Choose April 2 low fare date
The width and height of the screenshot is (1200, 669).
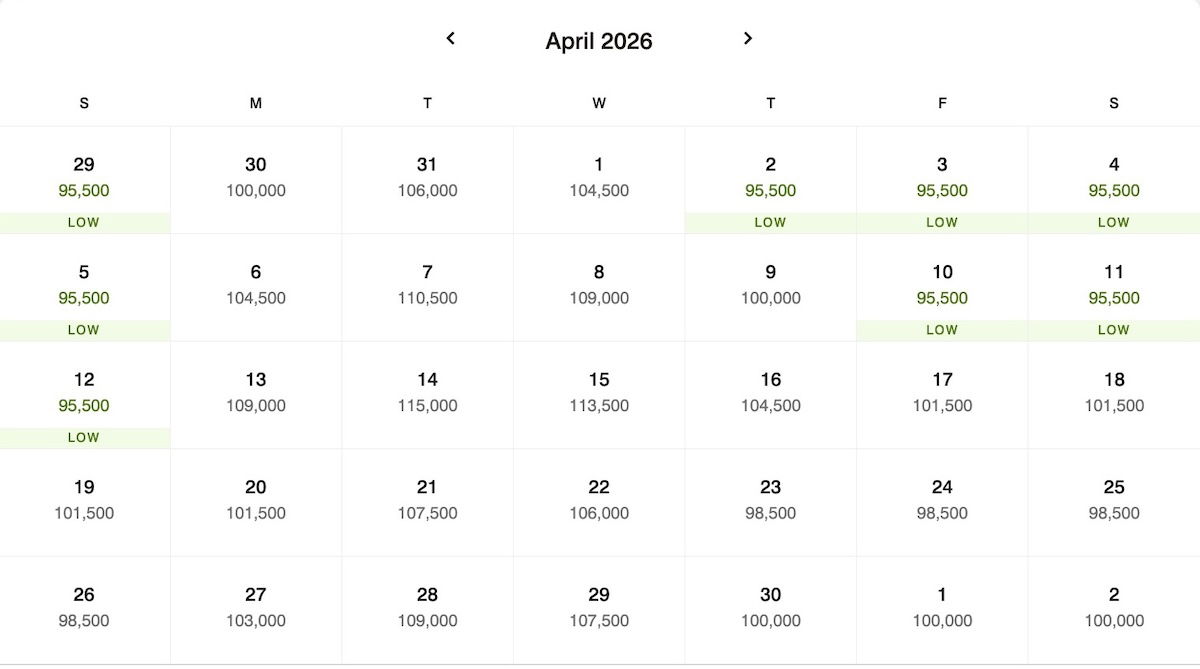(770, 180)
